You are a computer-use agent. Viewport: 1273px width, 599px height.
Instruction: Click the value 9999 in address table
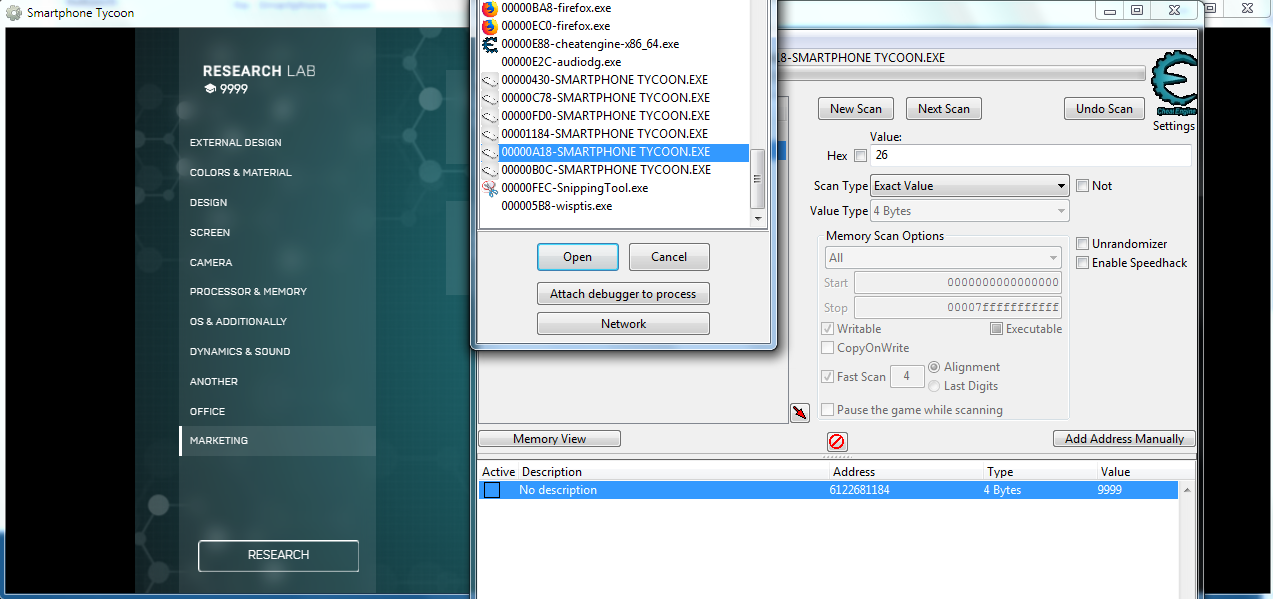1109,490
